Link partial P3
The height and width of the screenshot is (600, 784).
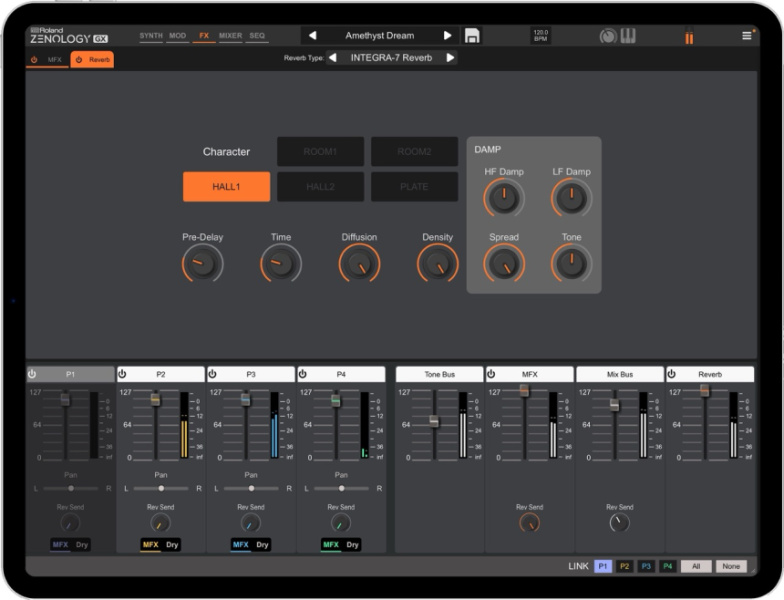coord(646,566)
